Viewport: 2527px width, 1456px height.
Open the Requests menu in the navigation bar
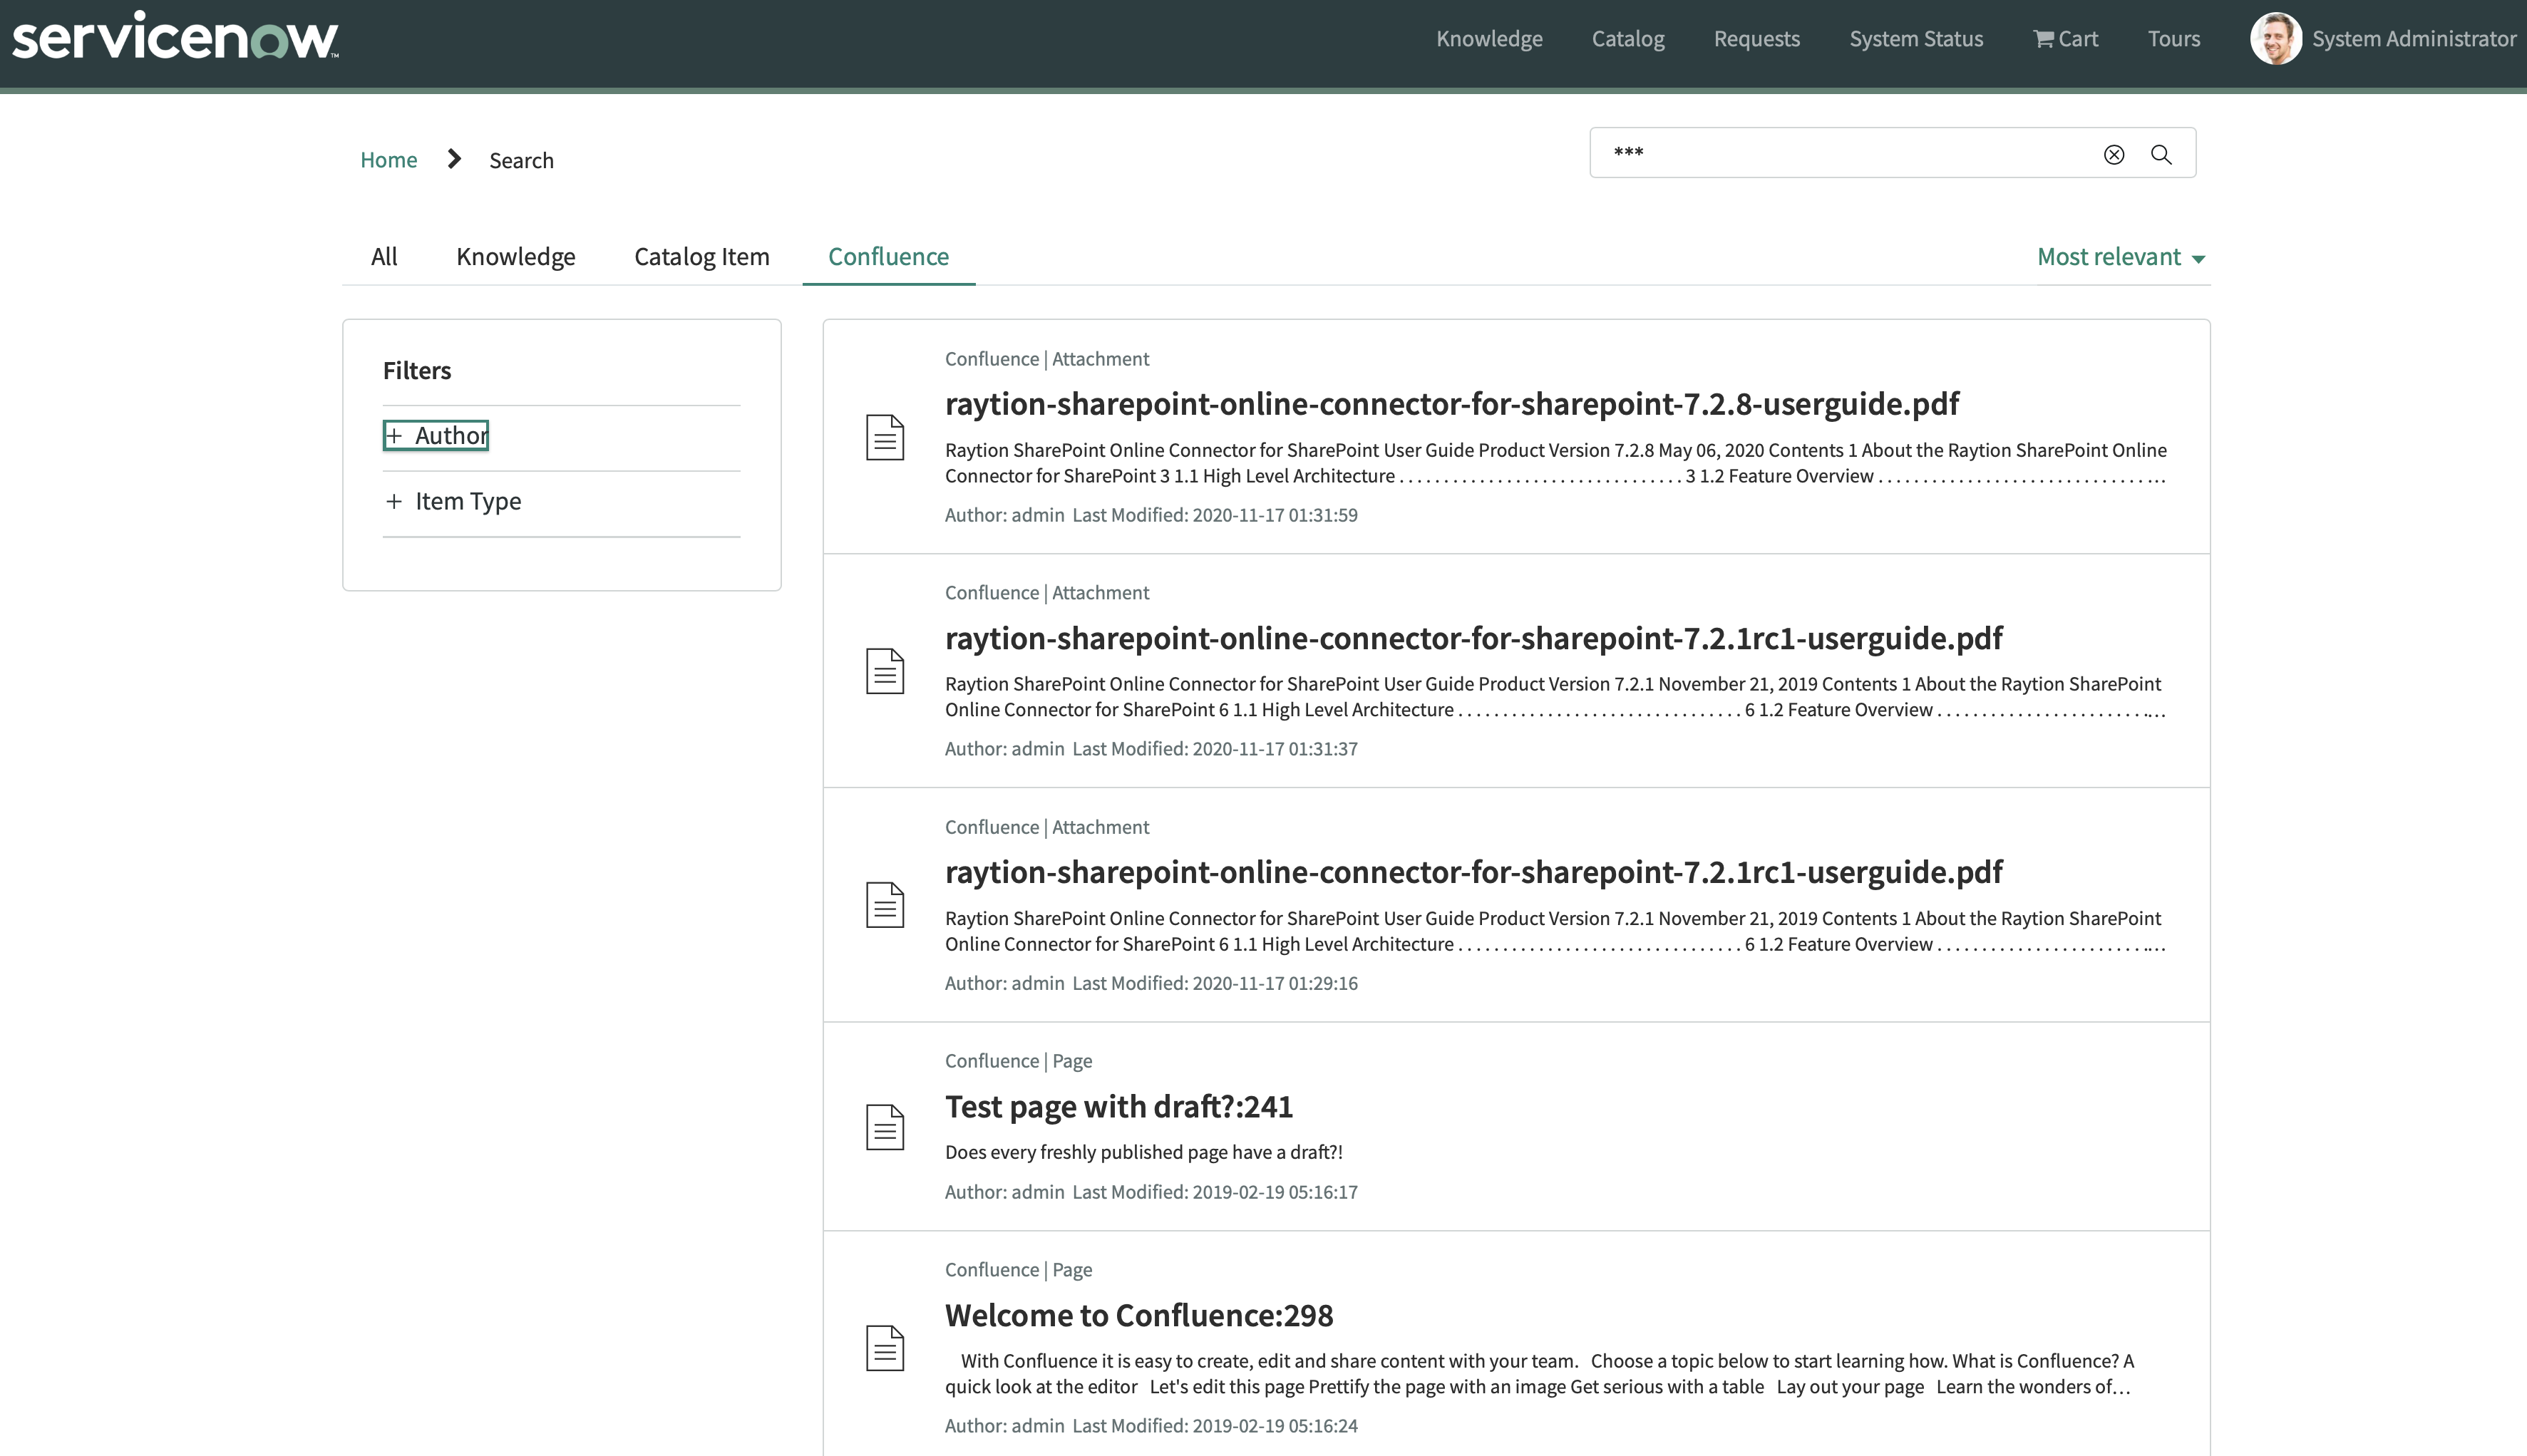click(x=1757, y=38)
